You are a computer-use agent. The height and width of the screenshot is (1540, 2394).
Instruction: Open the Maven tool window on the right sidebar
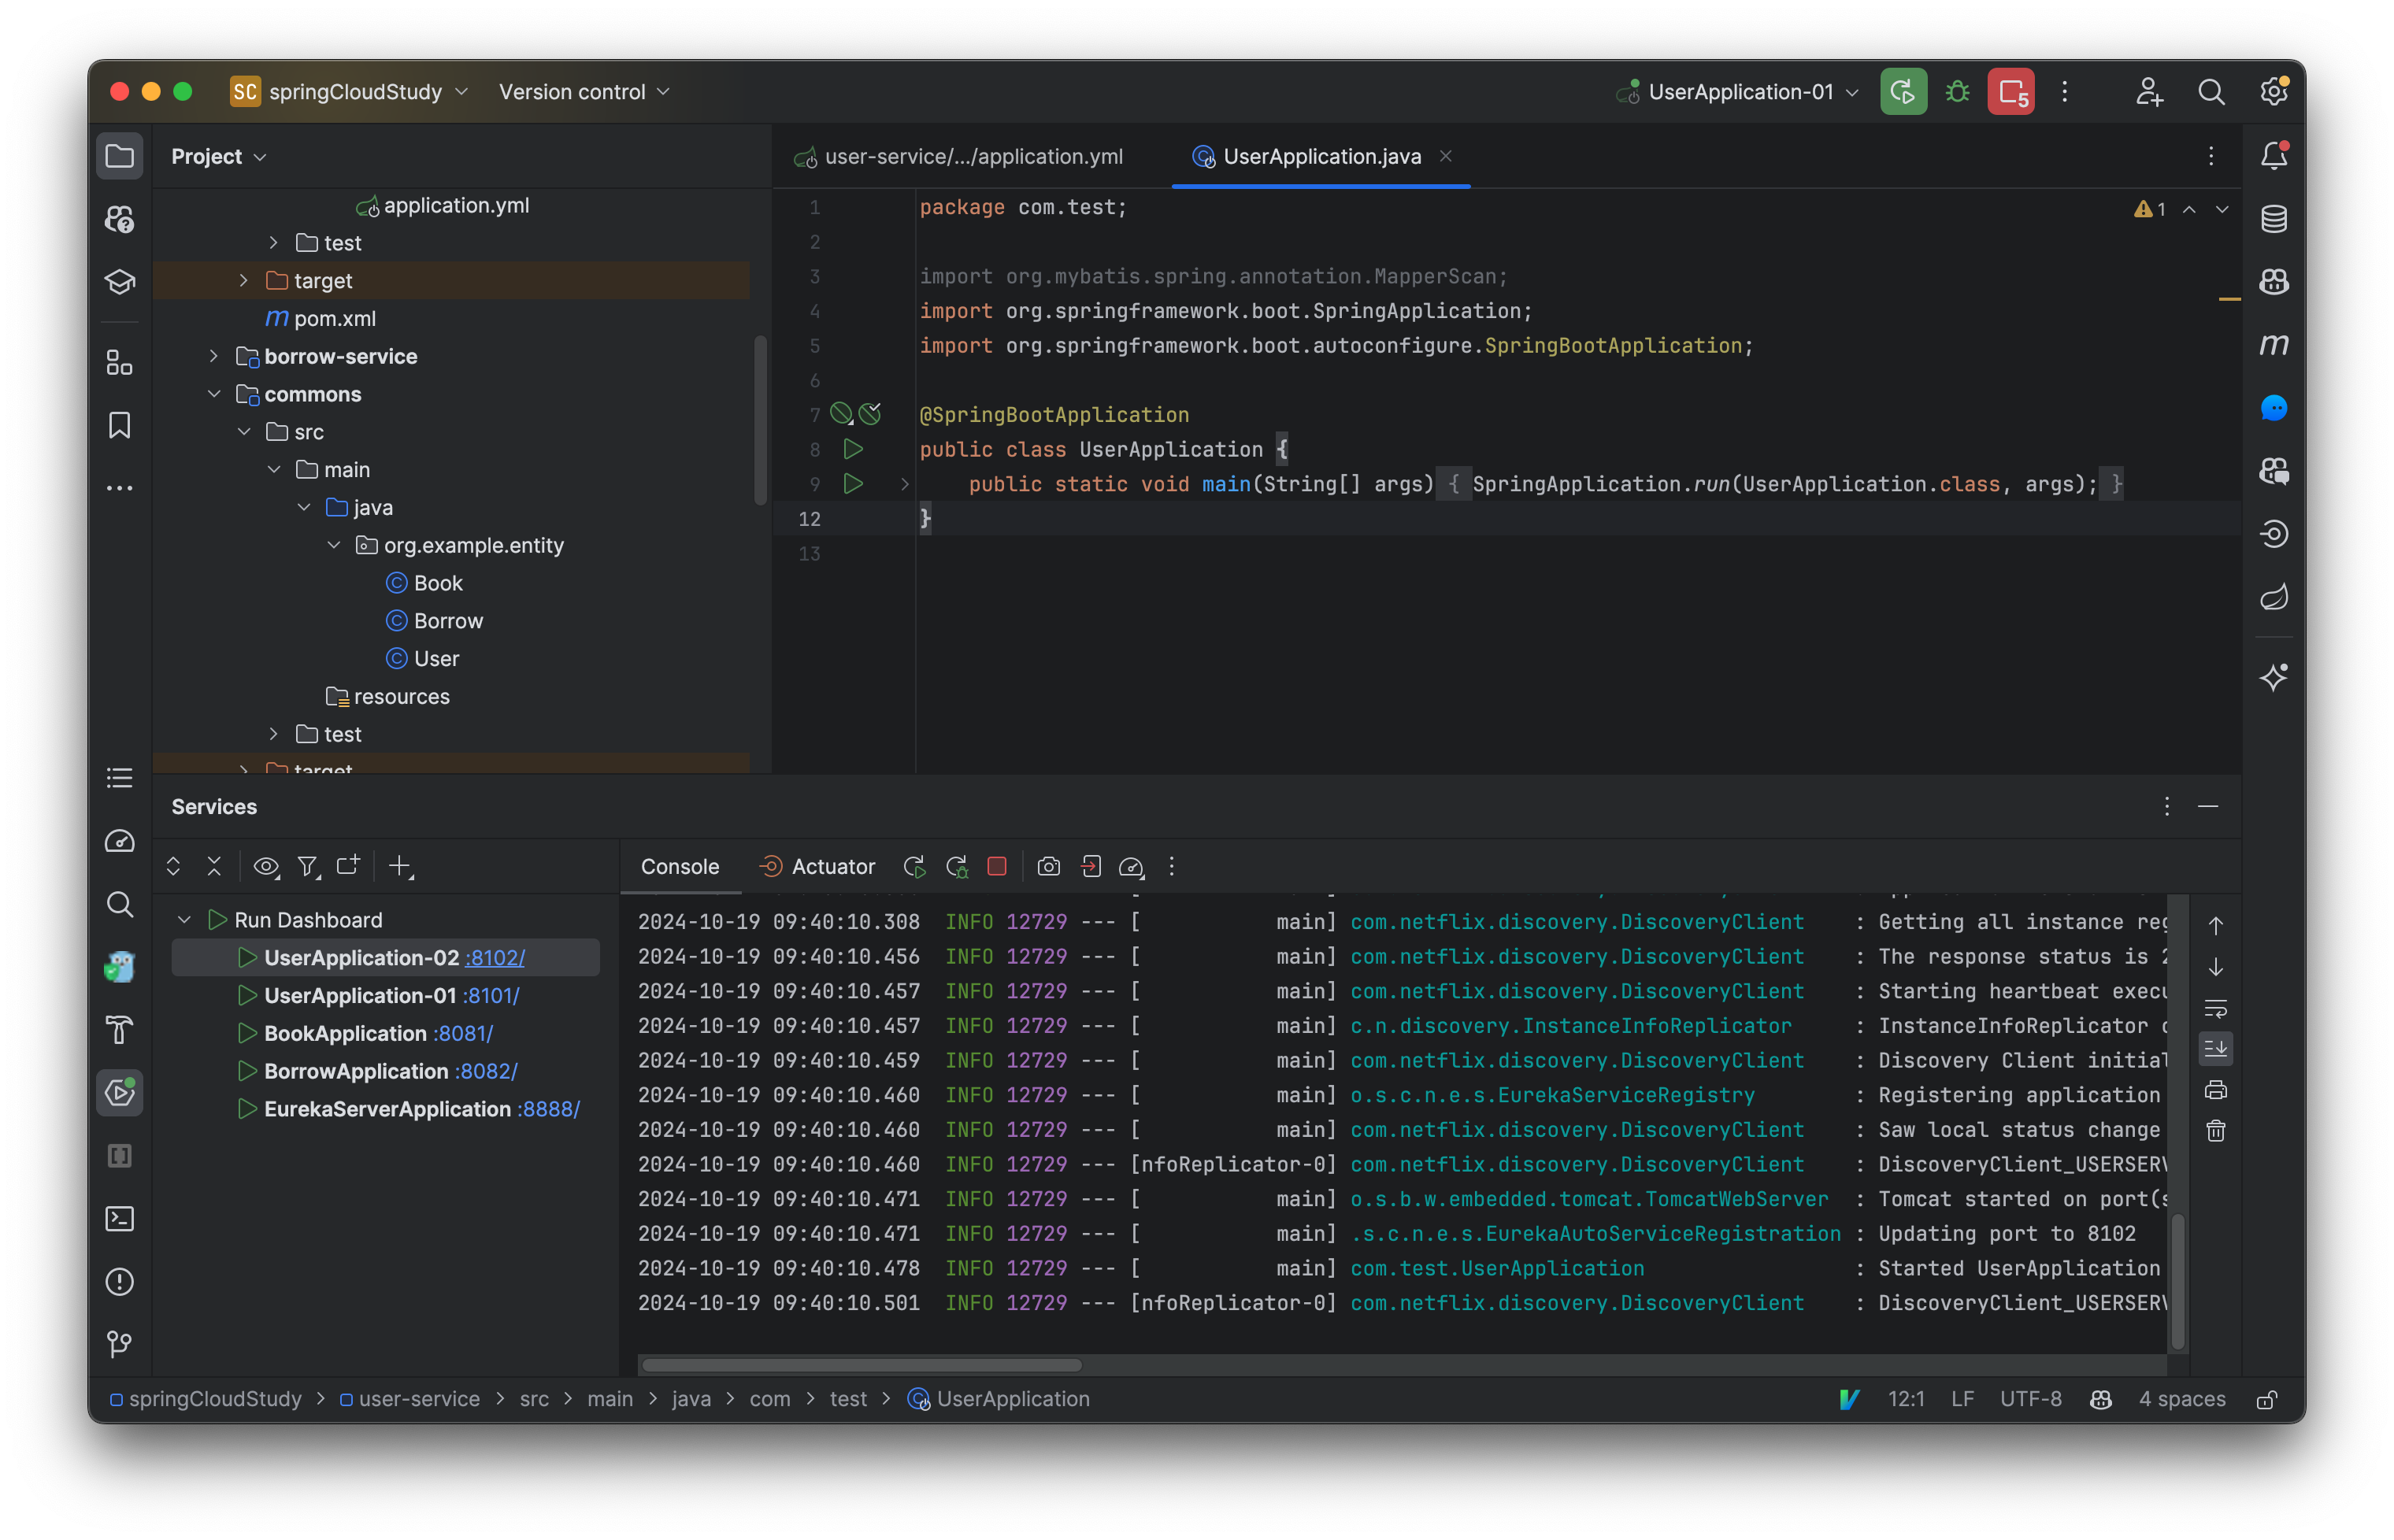pyautogui.click(x=2274, y=344)
